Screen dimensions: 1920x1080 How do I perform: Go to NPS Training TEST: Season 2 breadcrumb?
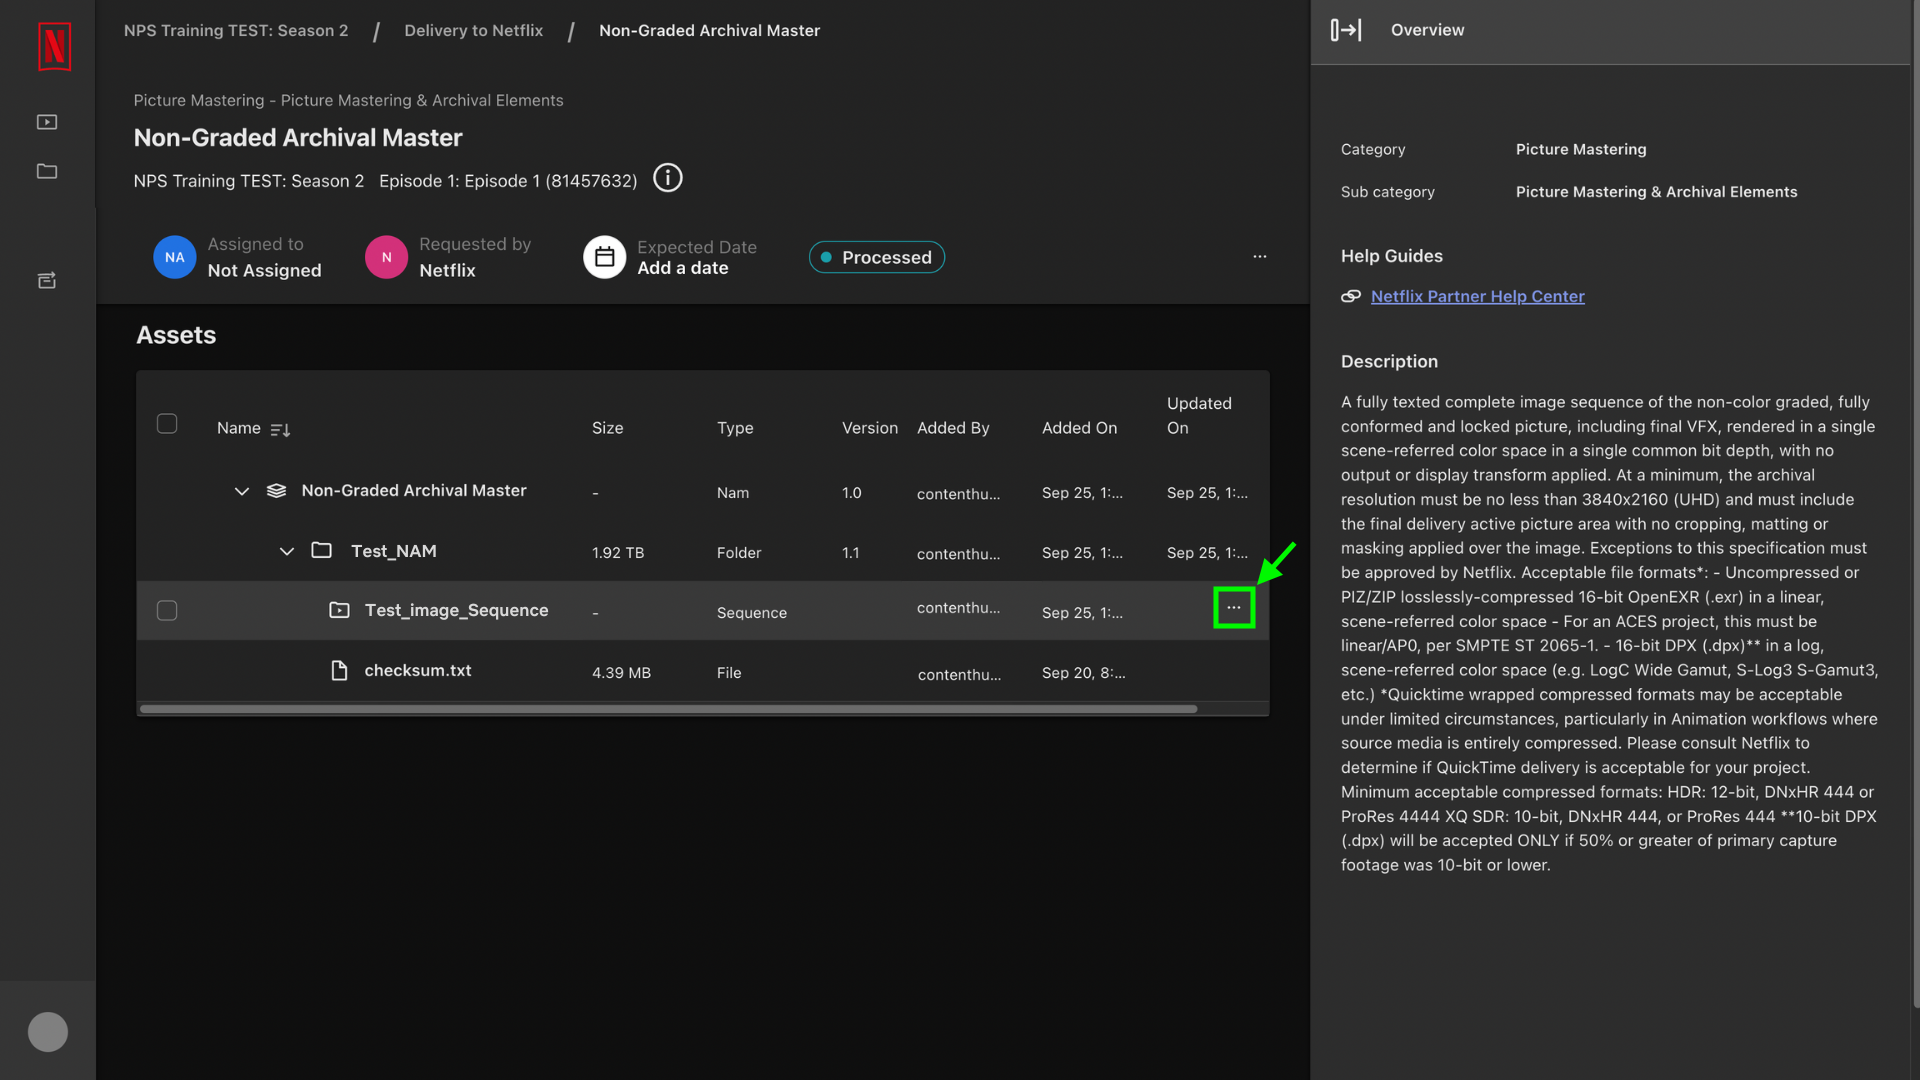(236, 30)
